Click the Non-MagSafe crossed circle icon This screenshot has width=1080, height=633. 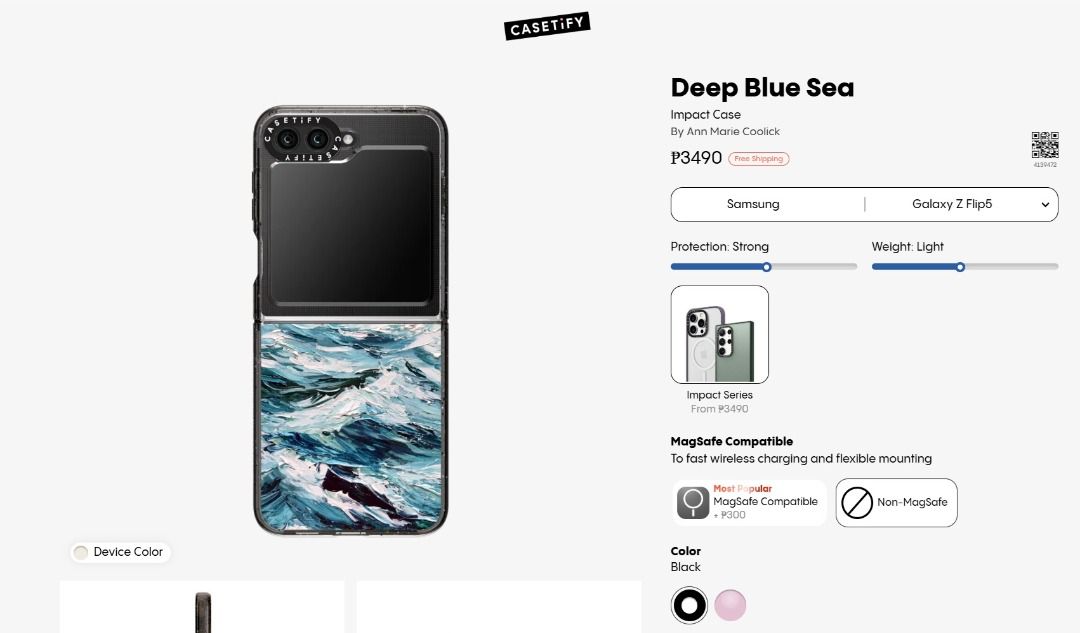[857, 502]
